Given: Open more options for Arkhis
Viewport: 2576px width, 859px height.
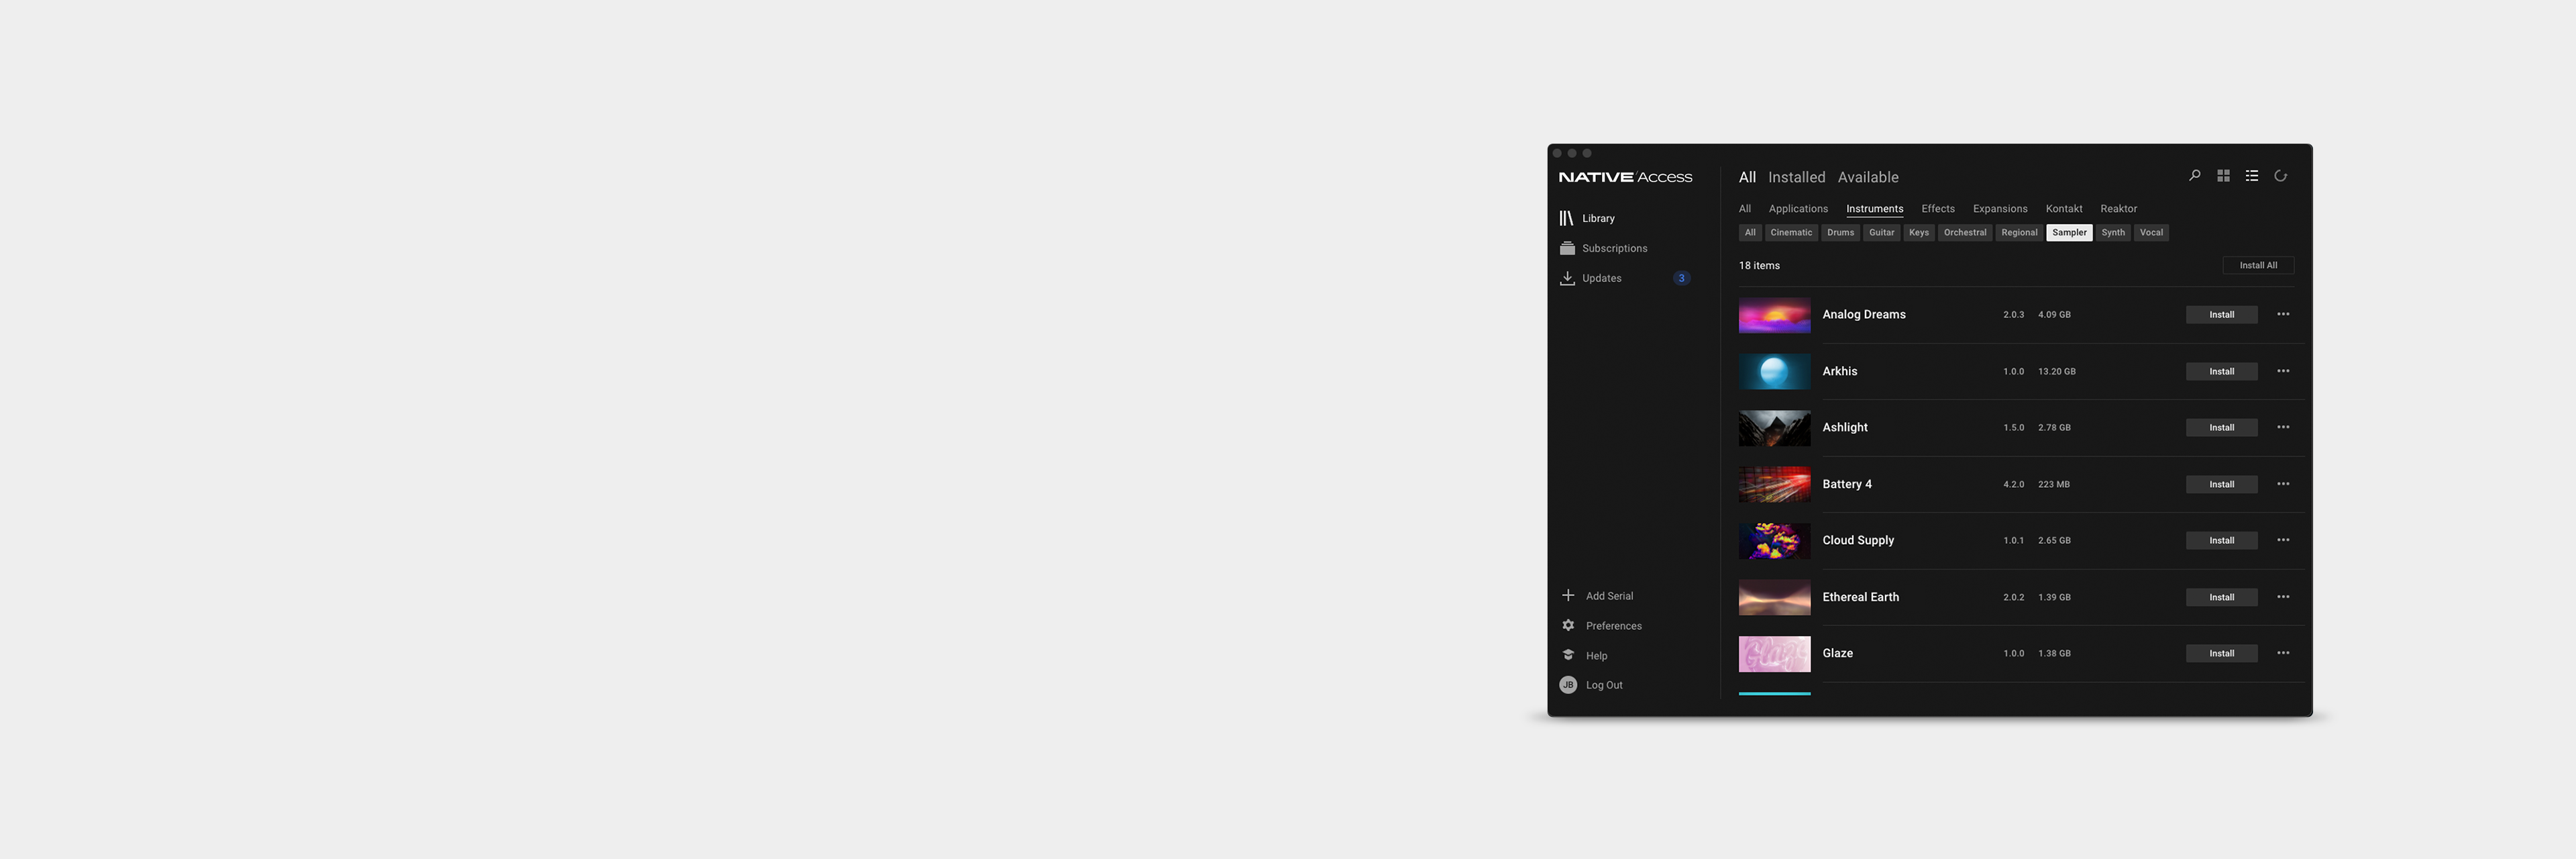Looking at the screenshot, I should coord(2283,371).
